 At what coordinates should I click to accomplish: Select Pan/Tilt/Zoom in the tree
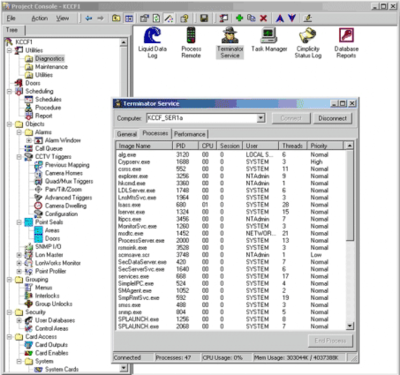point(63,189)
